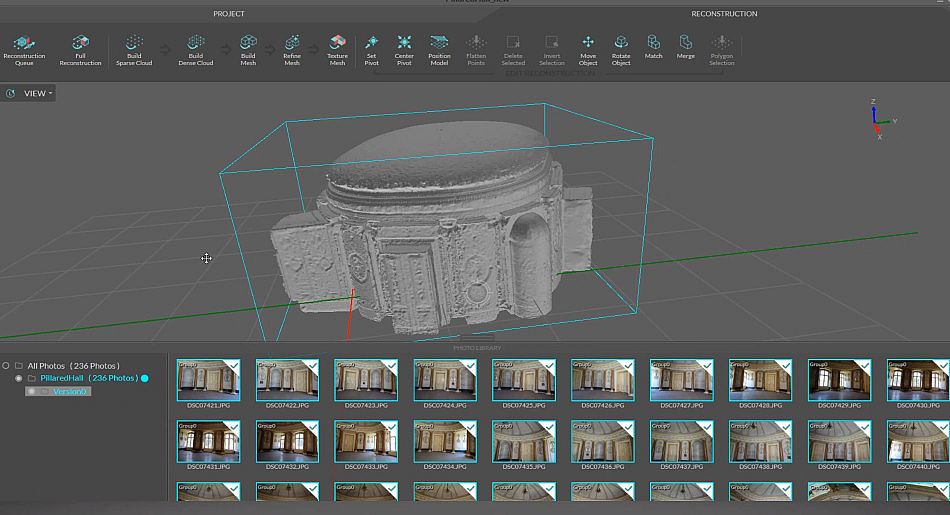Viewport: 950px width, 515px height.
Task: Choose the Center Pivot tool
Action: pyautogui.click(x=404, y=49)
